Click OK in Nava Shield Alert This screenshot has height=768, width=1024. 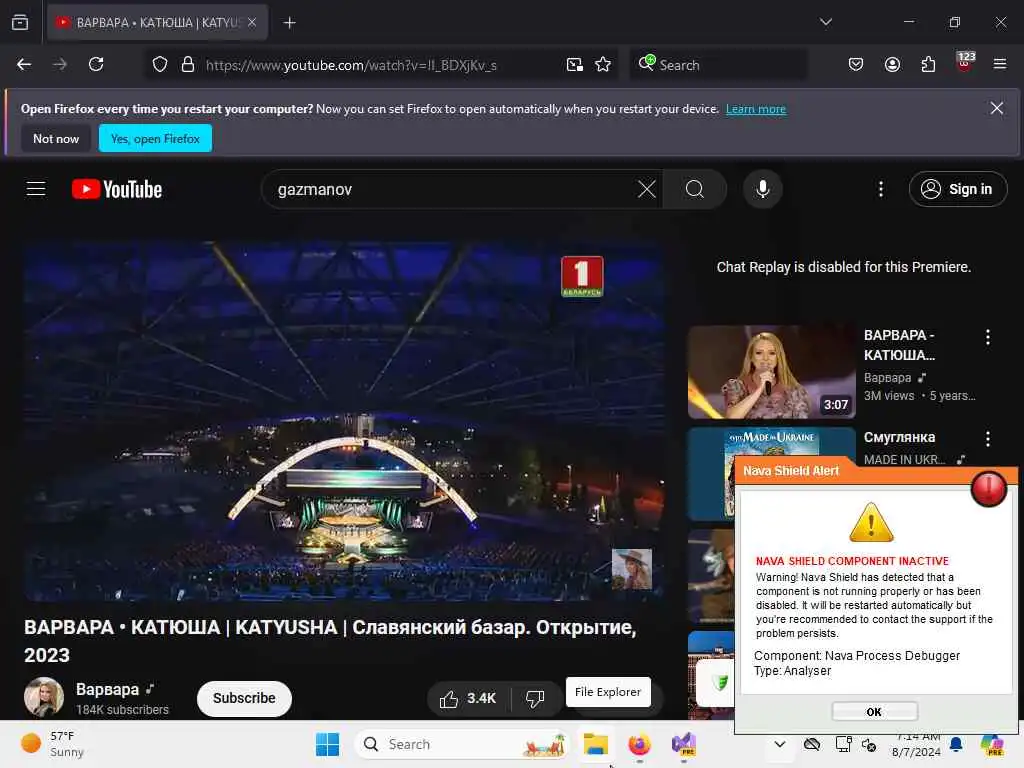pos(874,712)
